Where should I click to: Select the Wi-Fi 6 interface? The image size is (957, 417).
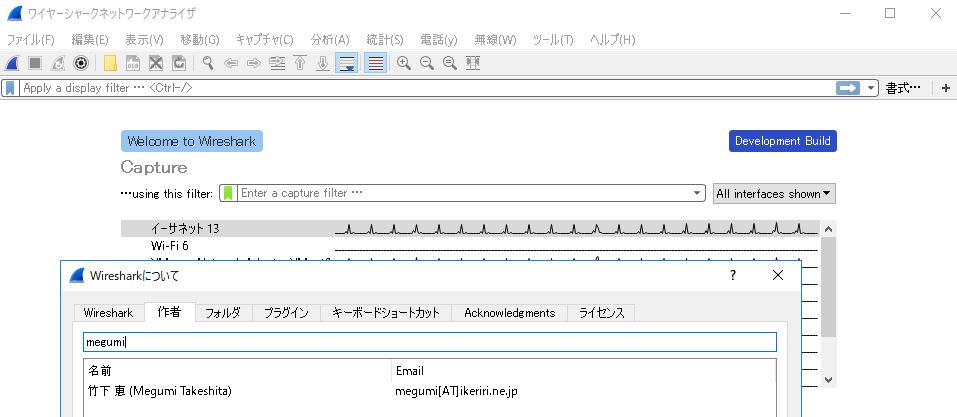469,245
